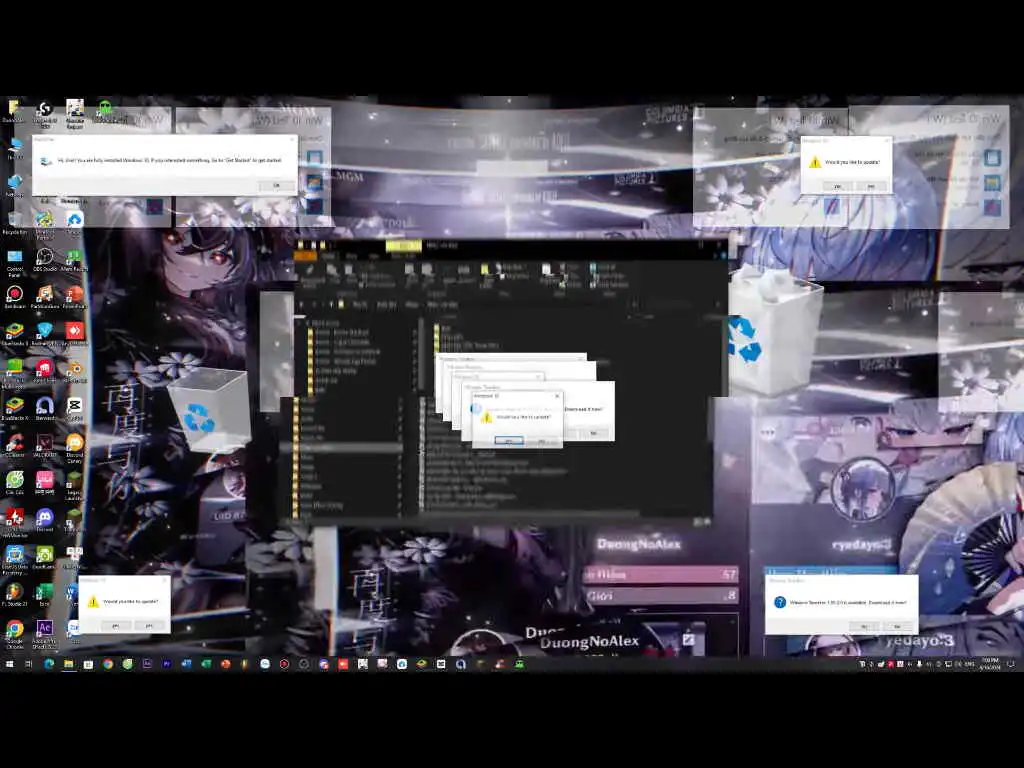This screenshot has height=768, width=1024.
Task: Open This PC desktop icon
Action: click(x=15, y=147)
